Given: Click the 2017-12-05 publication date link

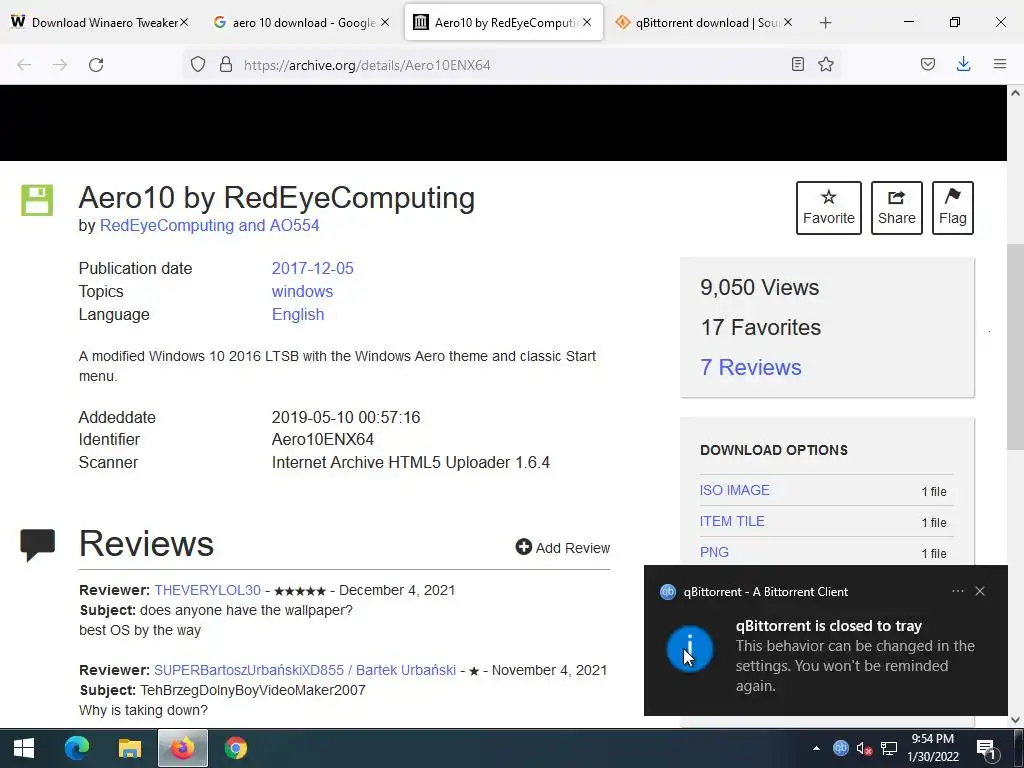Looking at the screenshot, I should click(x=312, y=268).
